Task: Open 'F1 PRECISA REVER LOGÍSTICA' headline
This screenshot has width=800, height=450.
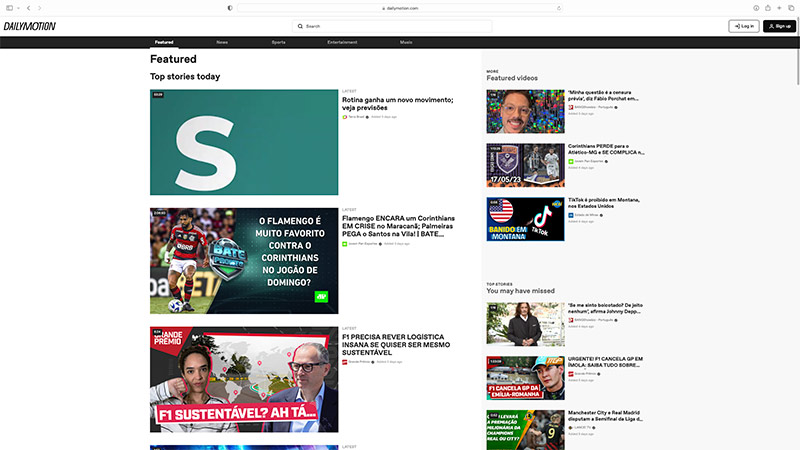Action: [x=396, y=345]
